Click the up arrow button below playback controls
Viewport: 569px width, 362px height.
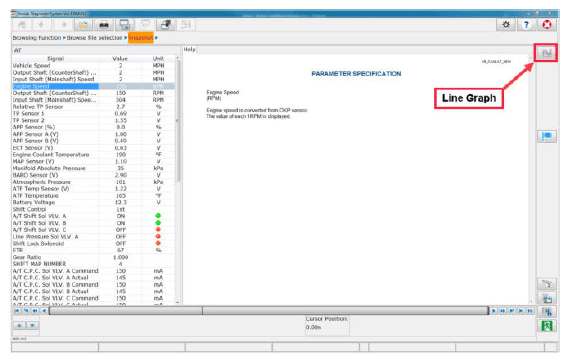point(20,325)
